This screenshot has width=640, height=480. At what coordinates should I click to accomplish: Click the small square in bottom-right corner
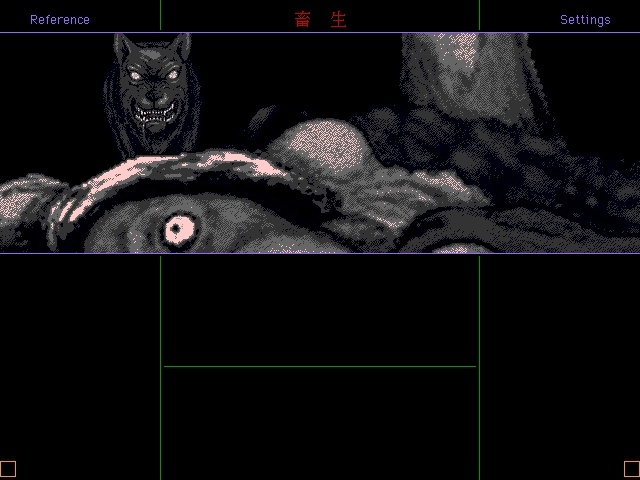tap(632, 469)
